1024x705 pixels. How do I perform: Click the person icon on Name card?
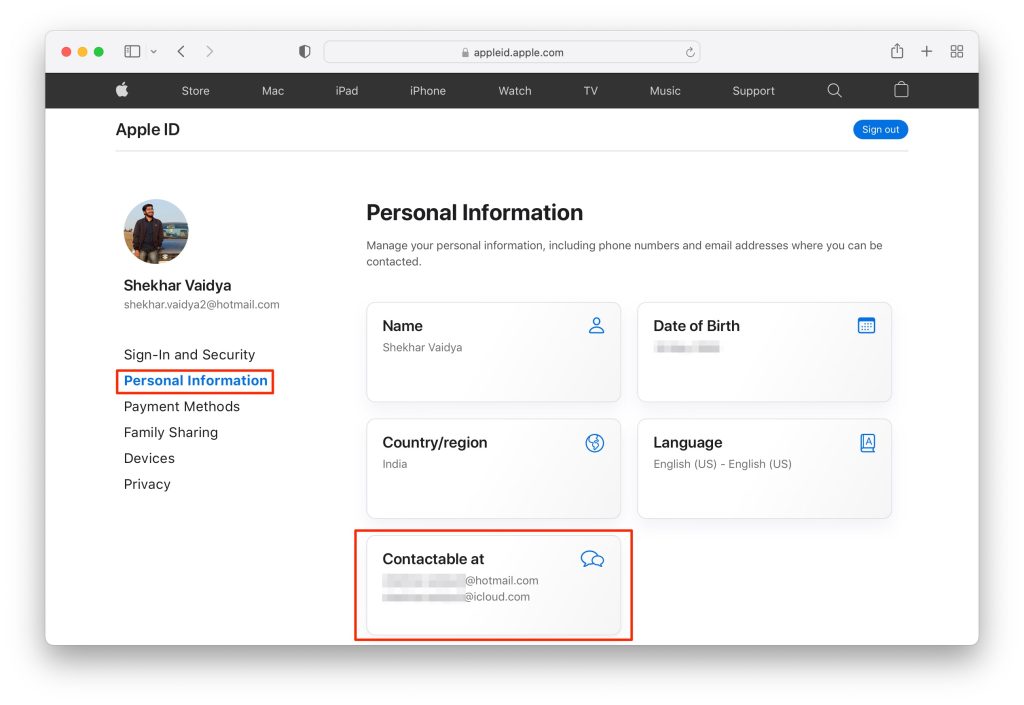(596, 325)
